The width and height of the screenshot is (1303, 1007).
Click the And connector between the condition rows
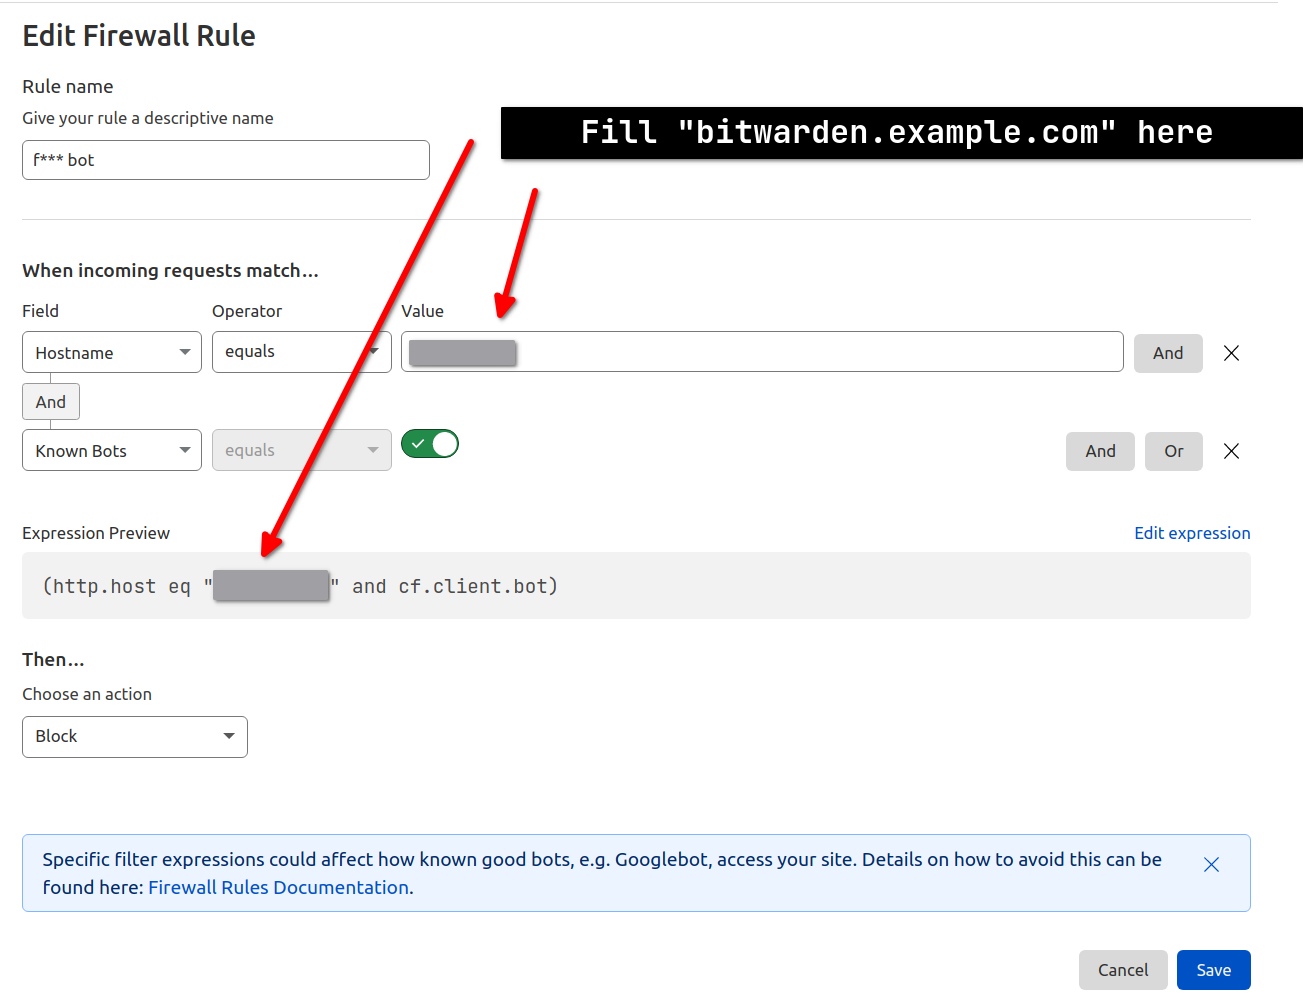[51, 402]
